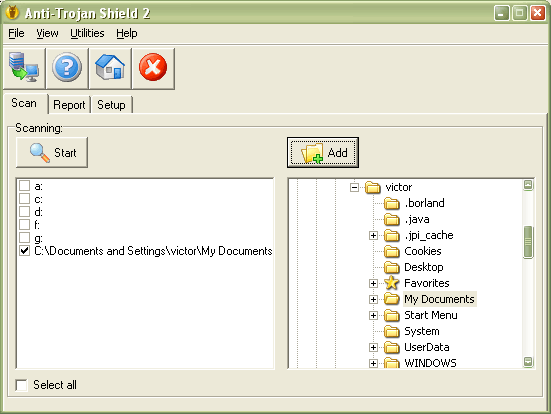Check the d: drive checkbox

pyautogui.click(x=24, y=212)
